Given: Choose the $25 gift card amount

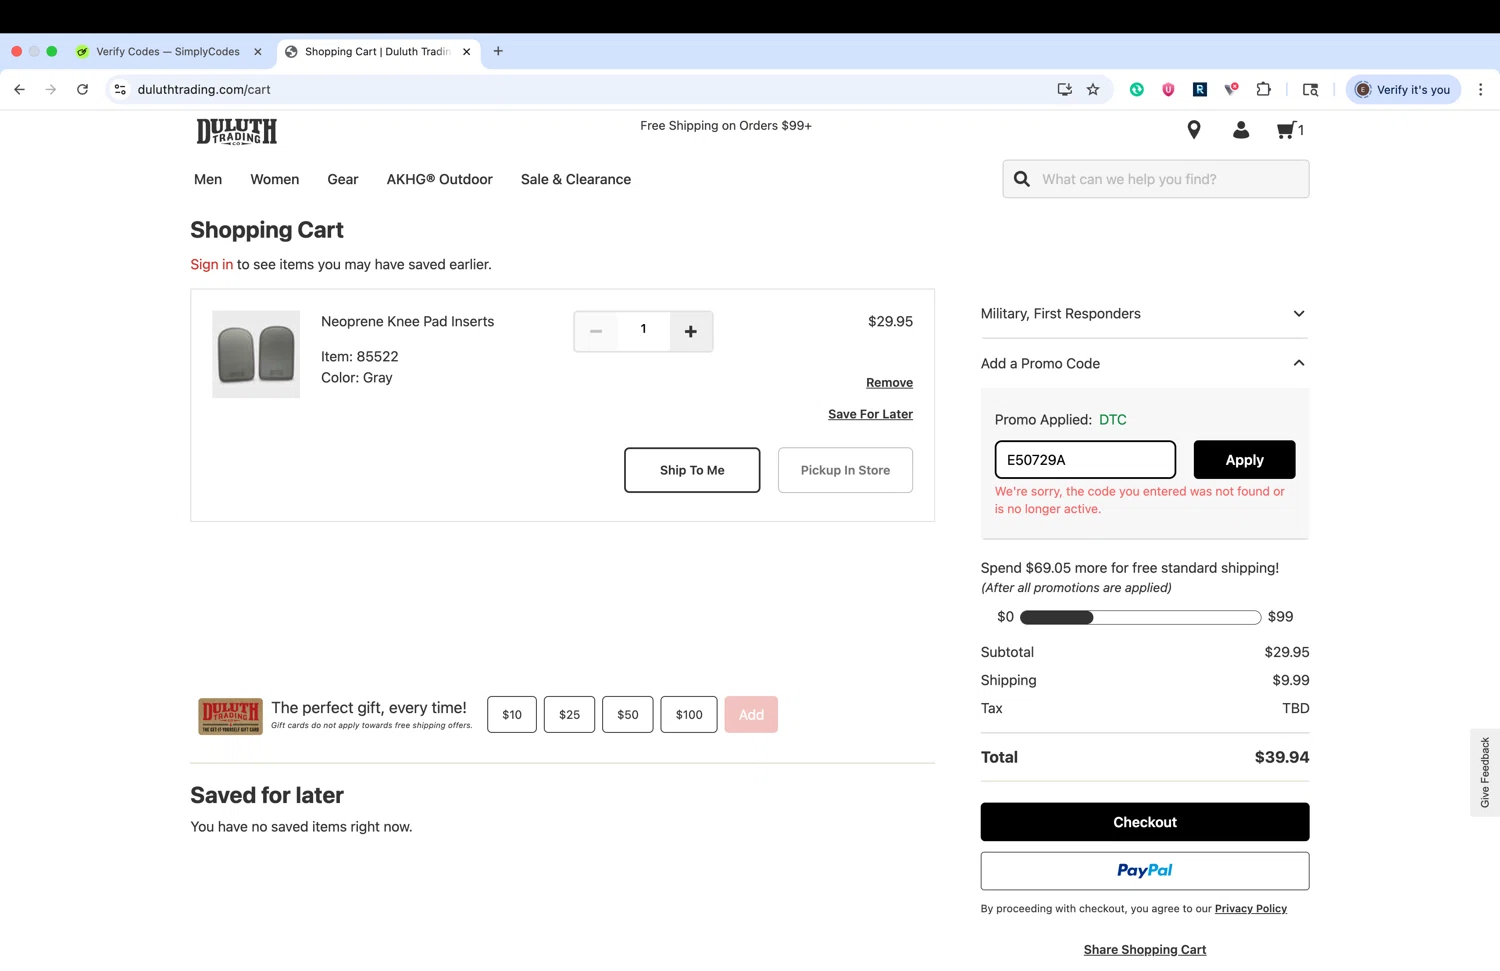Looking at the screenshot, I should point(569,715).
